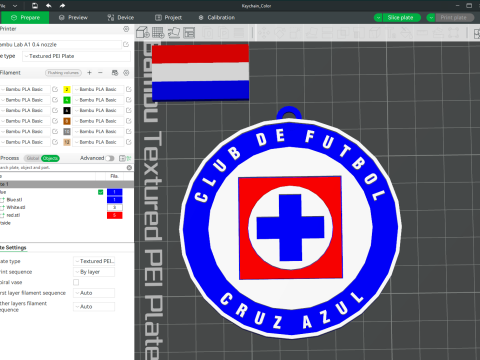This screenshot has height=360, width=480.
Task: Edit preset icon left of yellow swatch 2
Action: 55,89
